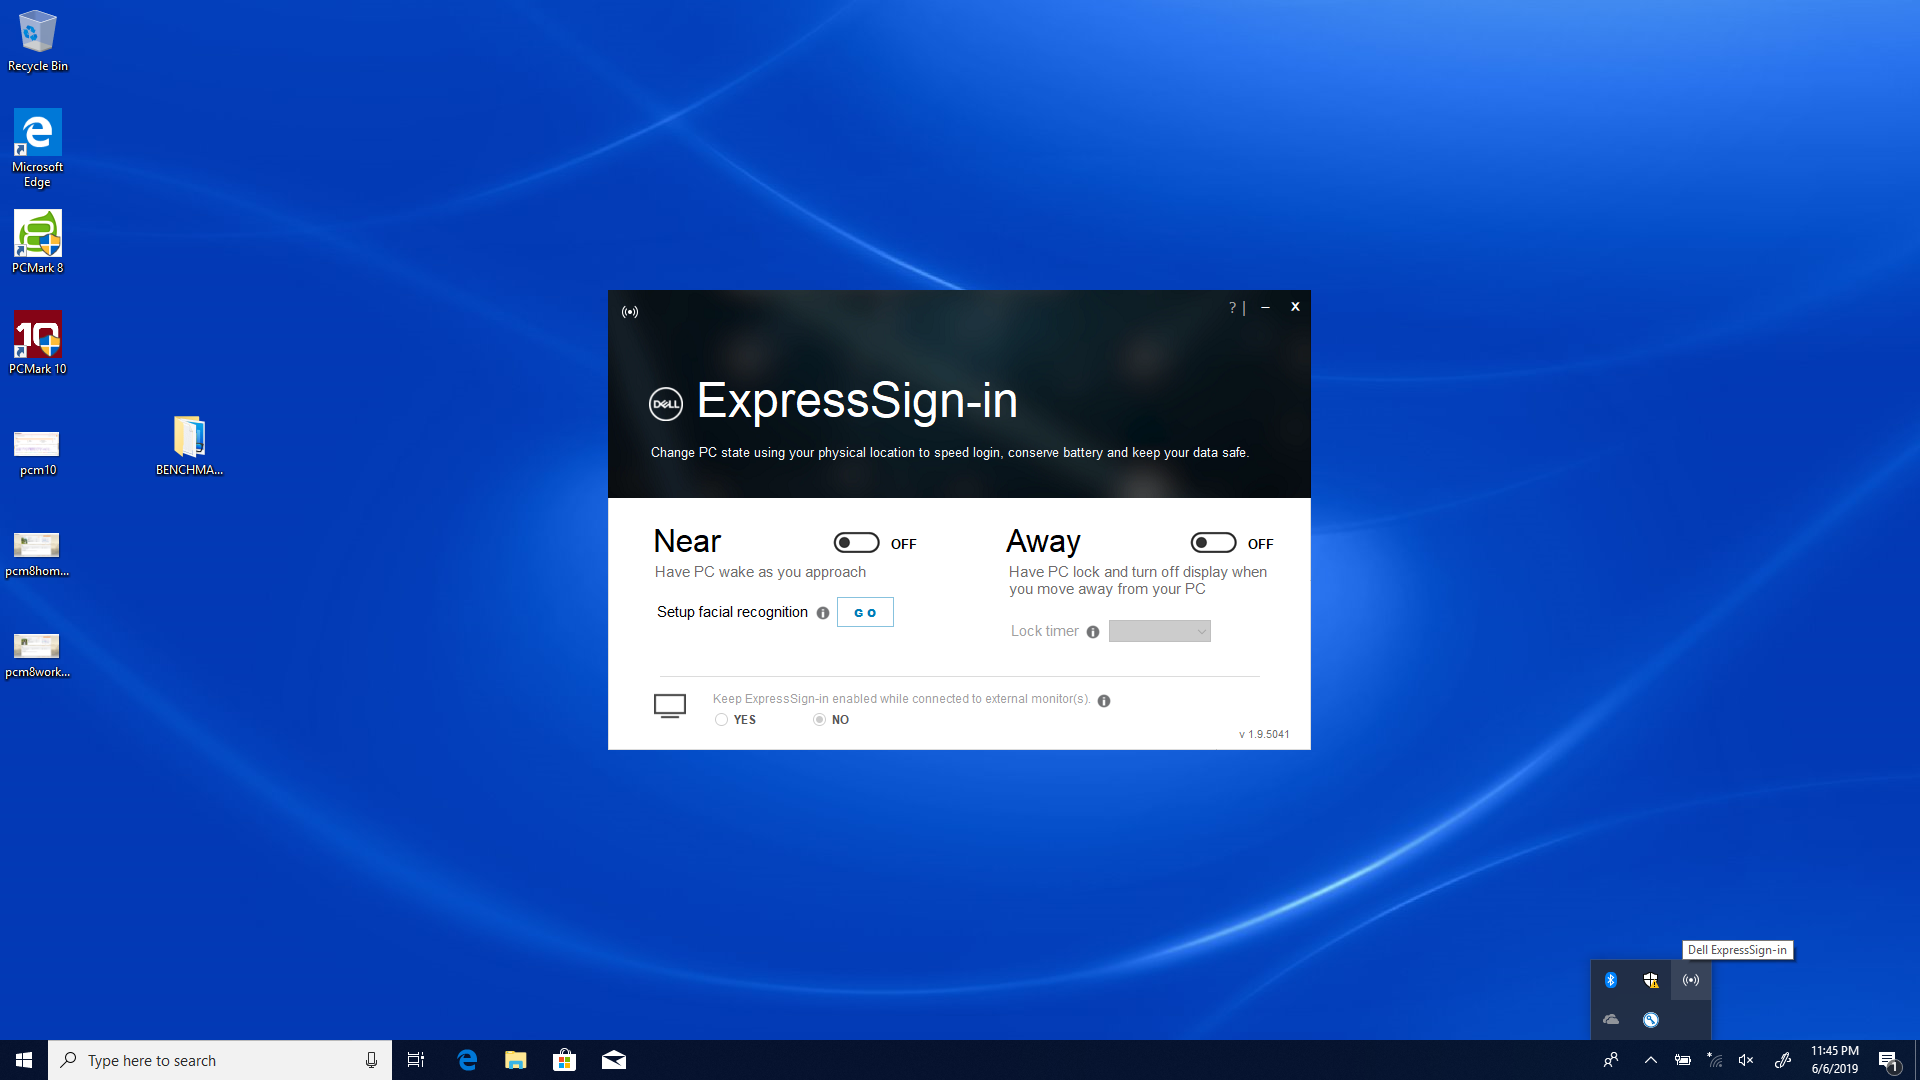
Task: Click the external monitor icon in ExpressSign-in
Action: click(x=670, y=706)
